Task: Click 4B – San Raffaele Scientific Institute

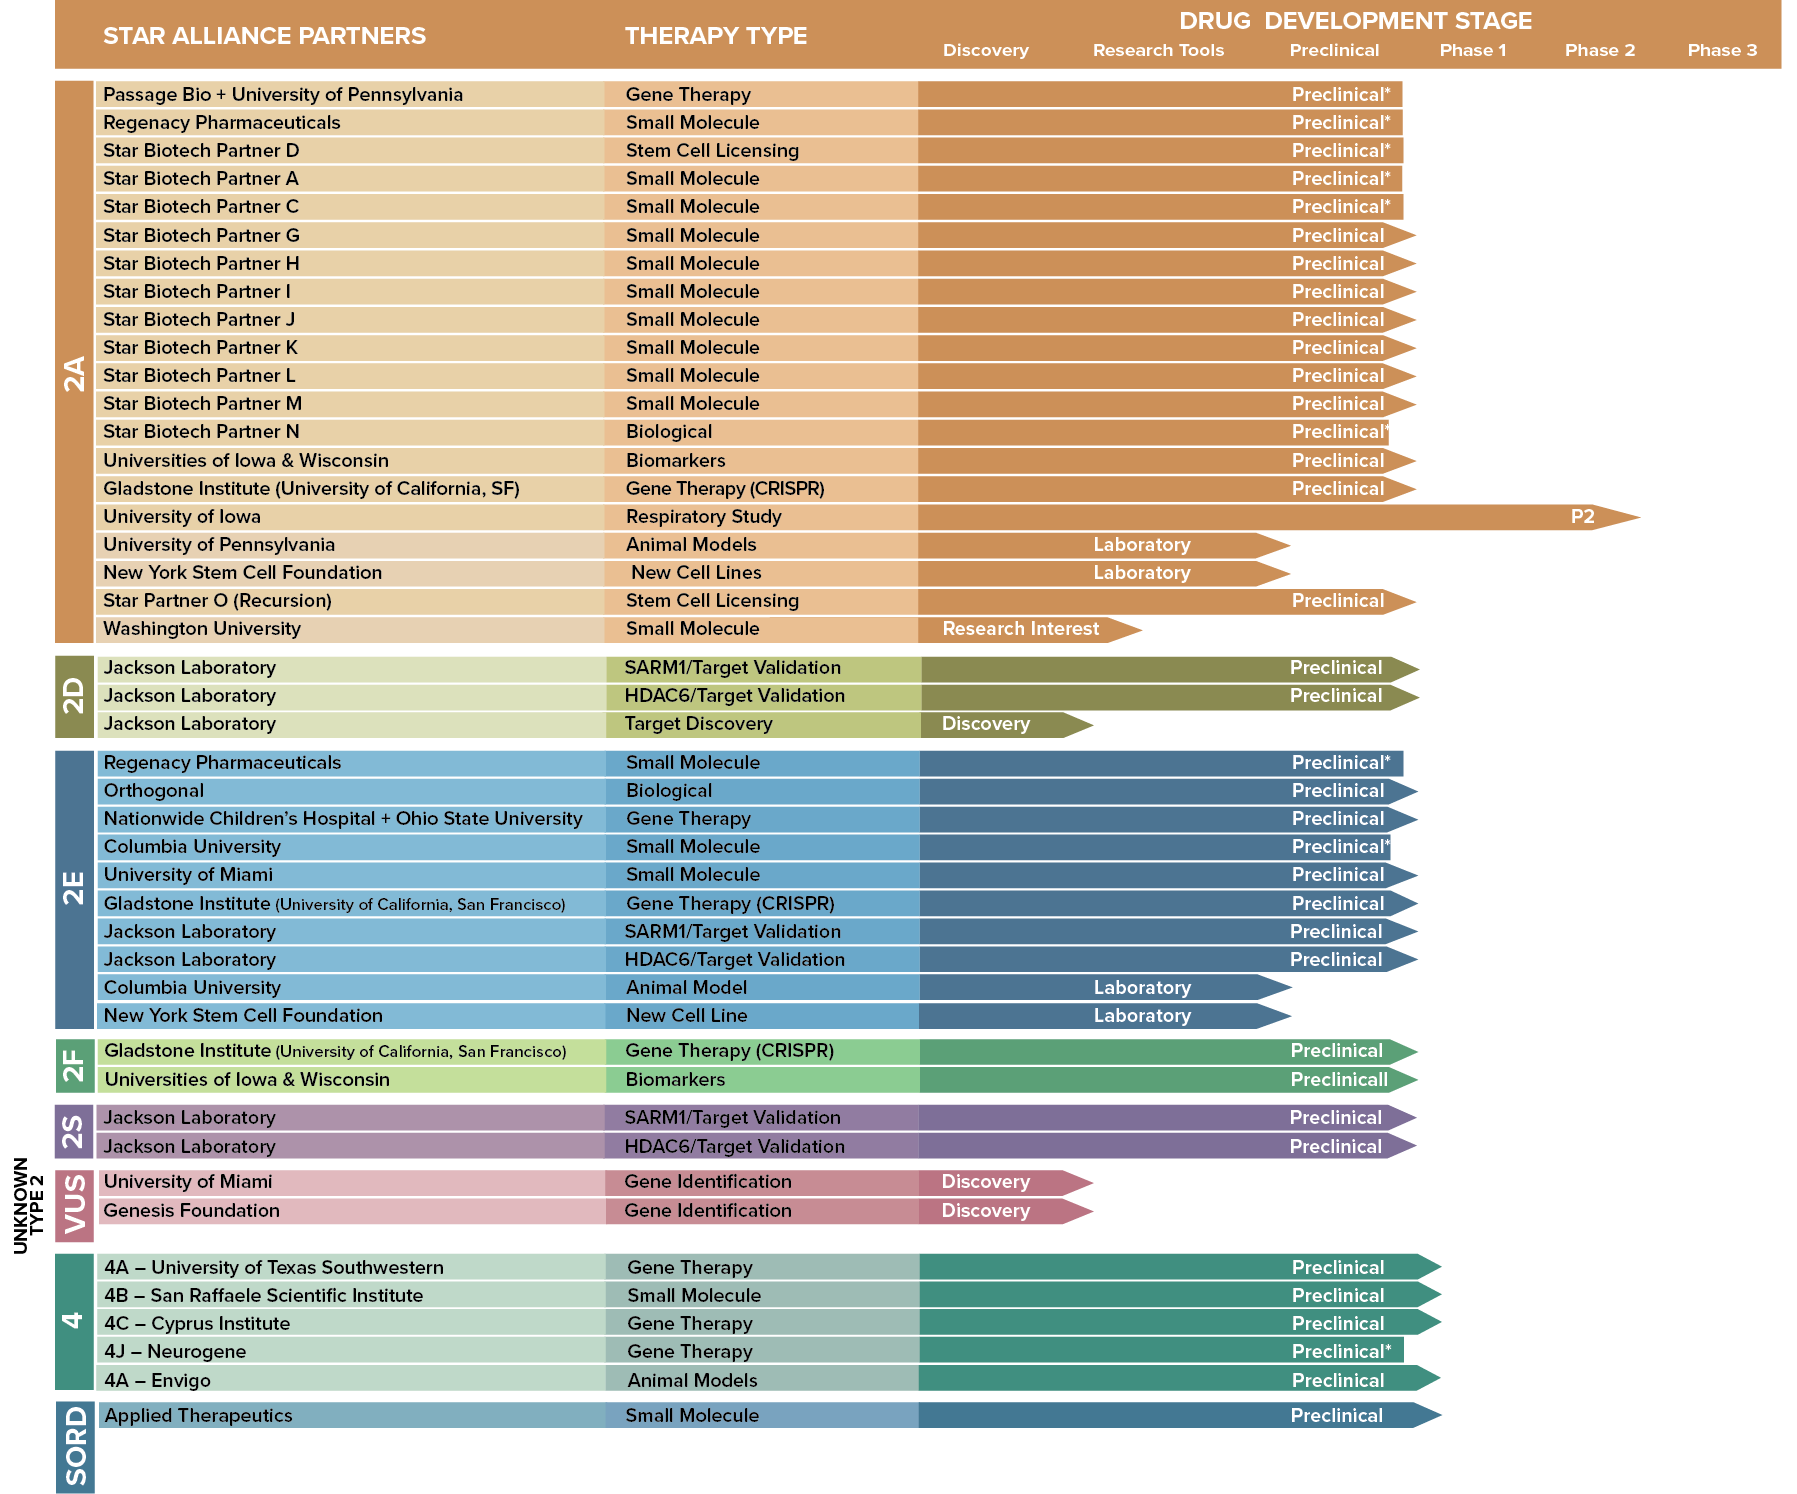Action: click(x=264, y=1296)
